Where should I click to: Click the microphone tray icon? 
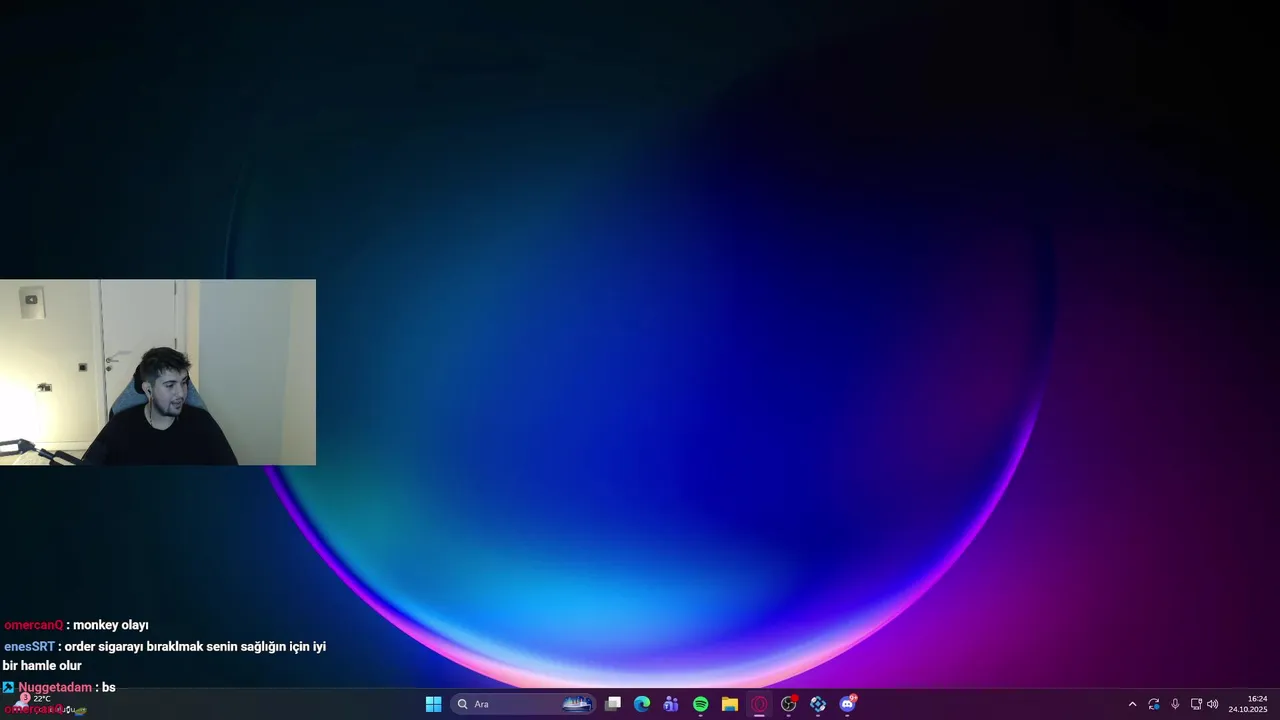1175,704
